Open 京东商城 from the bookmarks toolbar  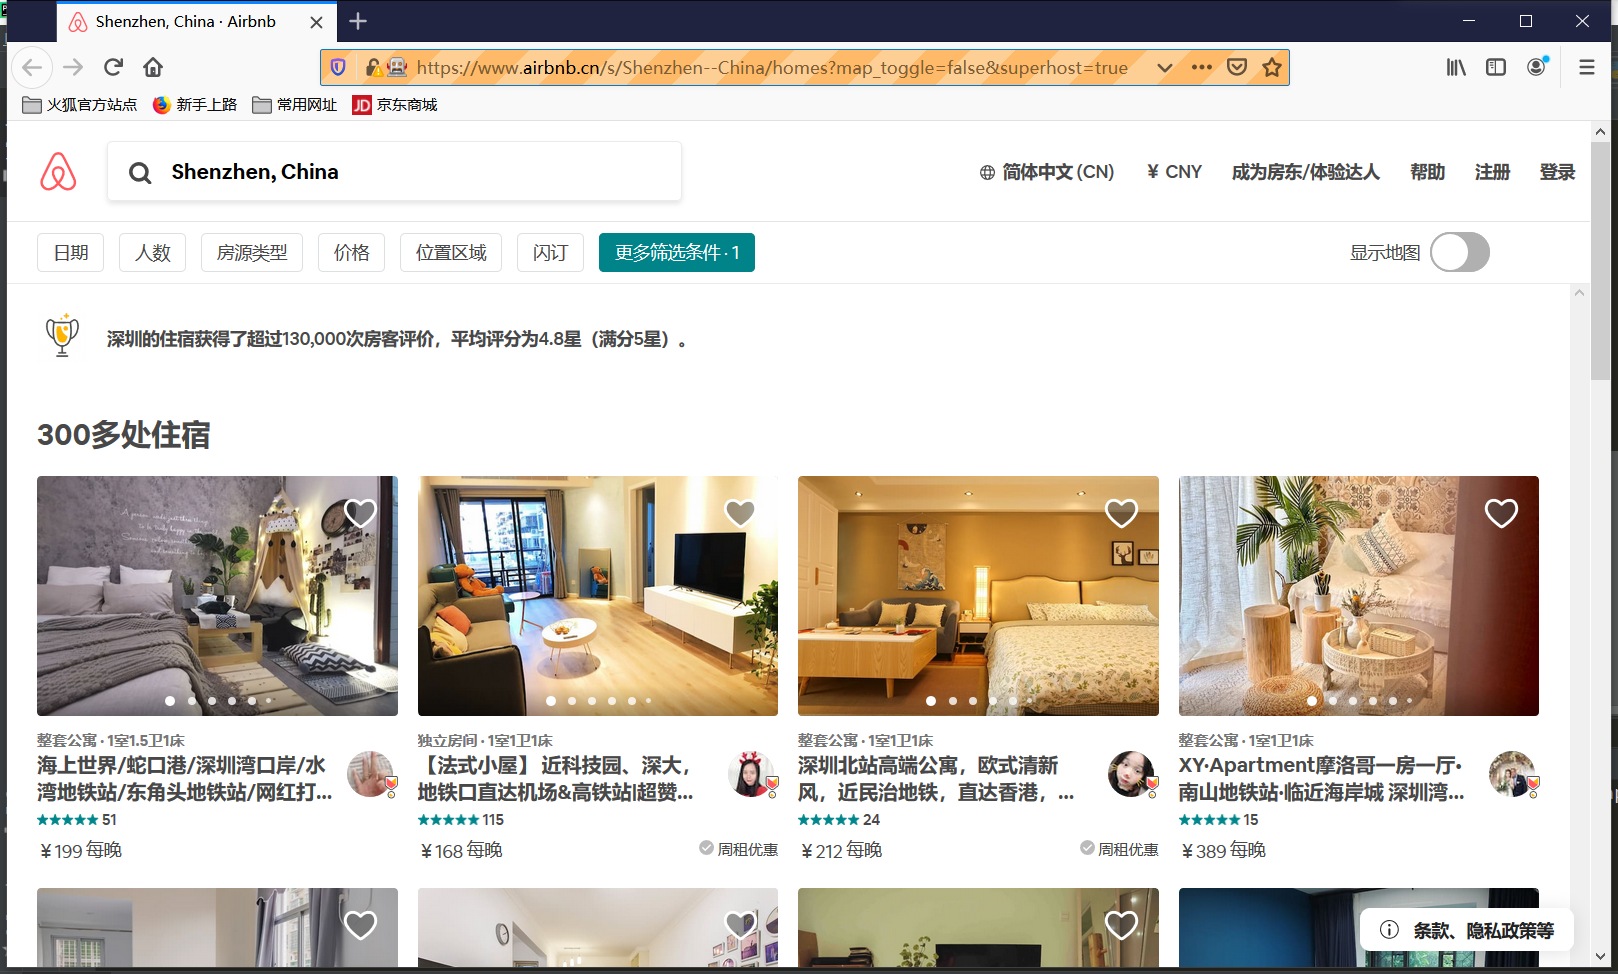pyautogui.click(x=393, y=104)
